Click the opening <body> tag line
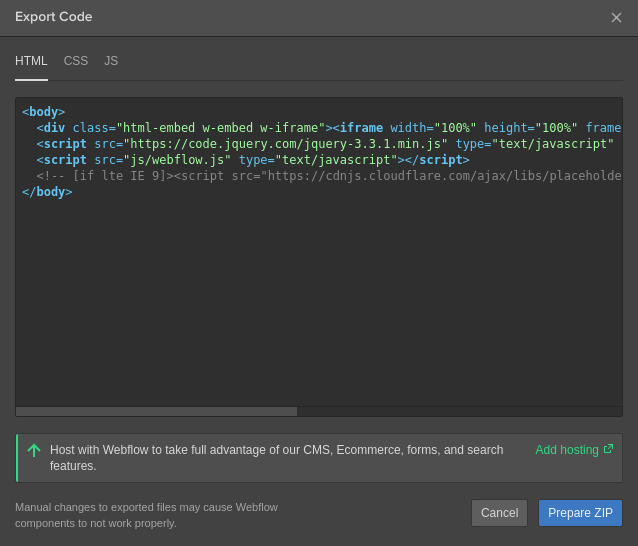Image resolution: width=638 pixels, height=546 pixels. (44, 112)
